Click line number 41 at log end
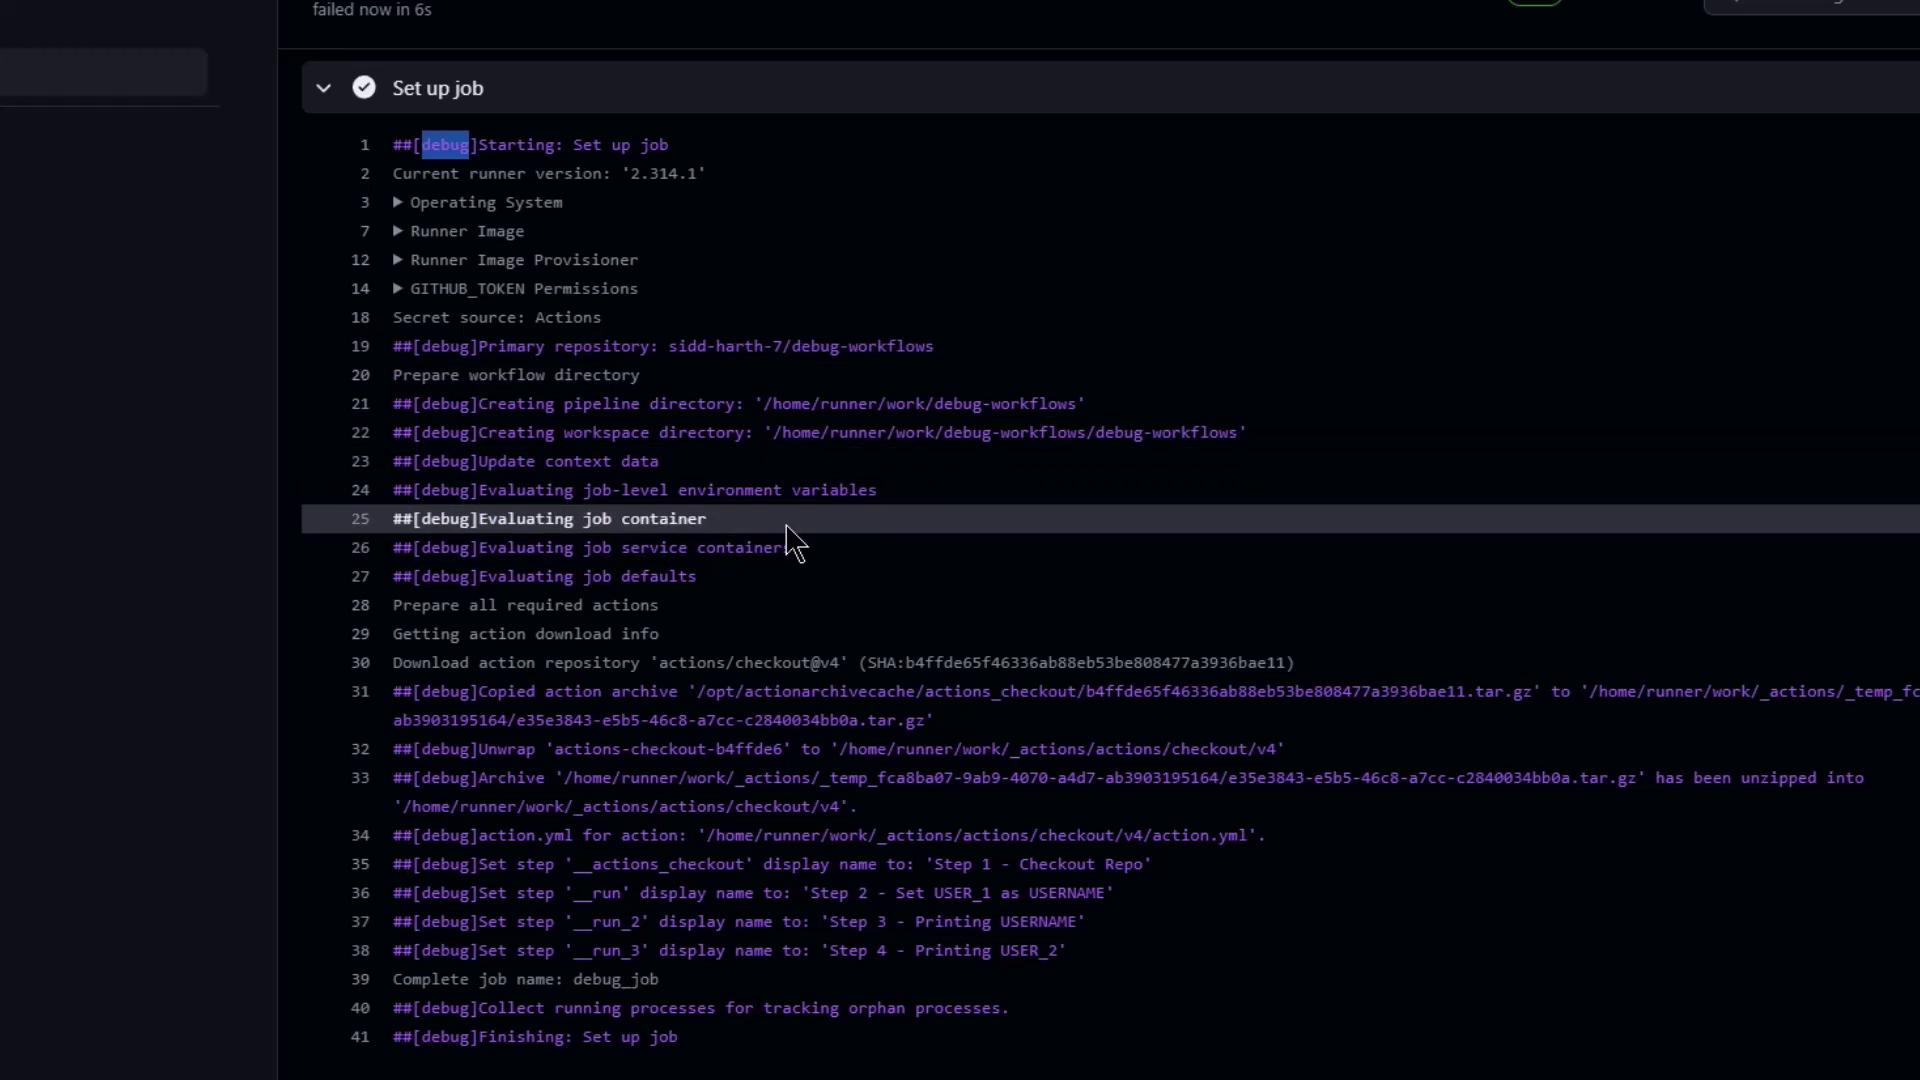The height and width of the screenshot is (1080, 1920). click(360, 1037)
